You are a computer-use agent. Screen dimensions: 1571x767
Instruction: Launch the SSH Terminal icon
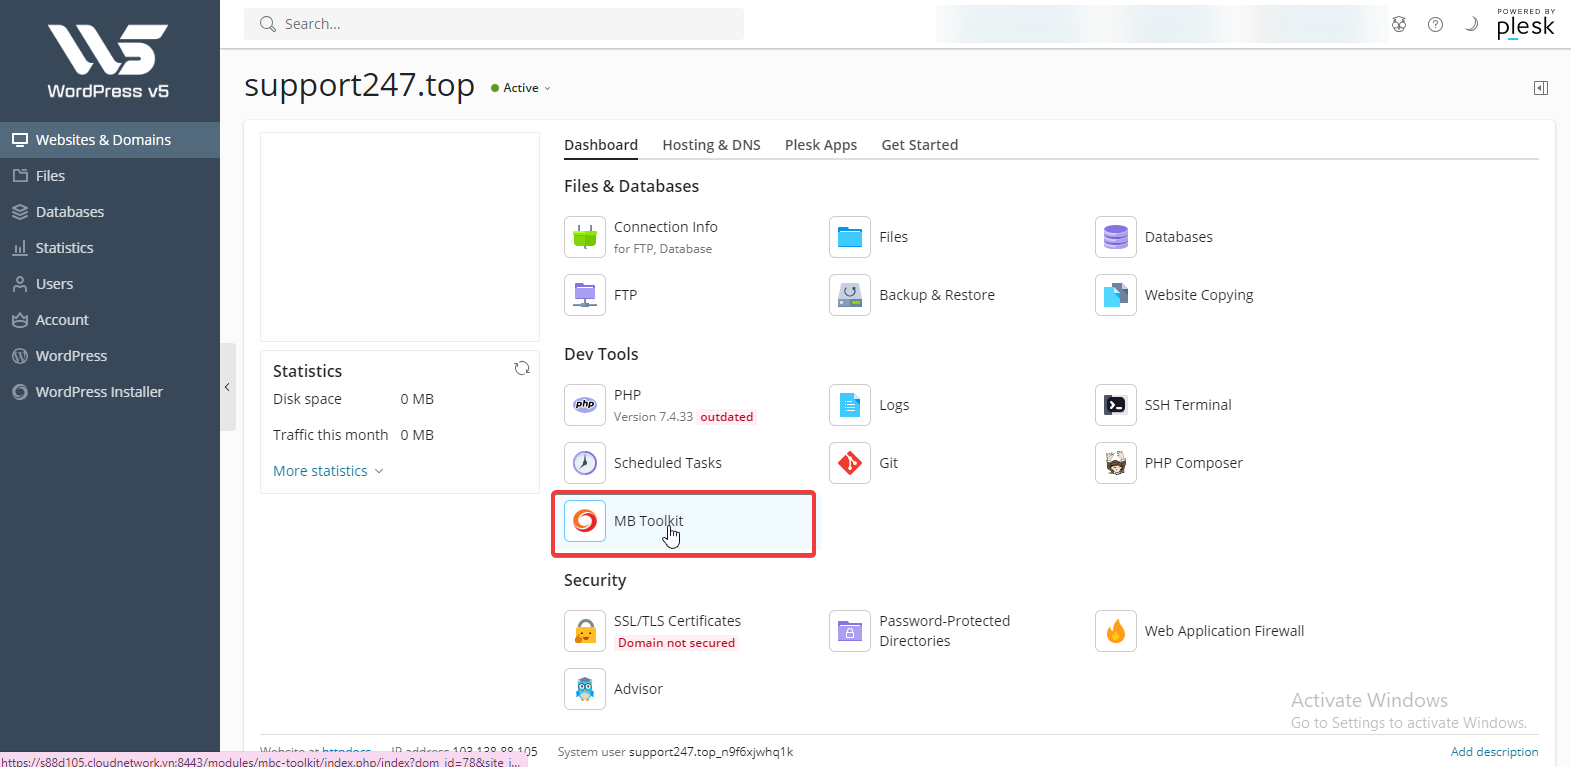coord(1116,405)
